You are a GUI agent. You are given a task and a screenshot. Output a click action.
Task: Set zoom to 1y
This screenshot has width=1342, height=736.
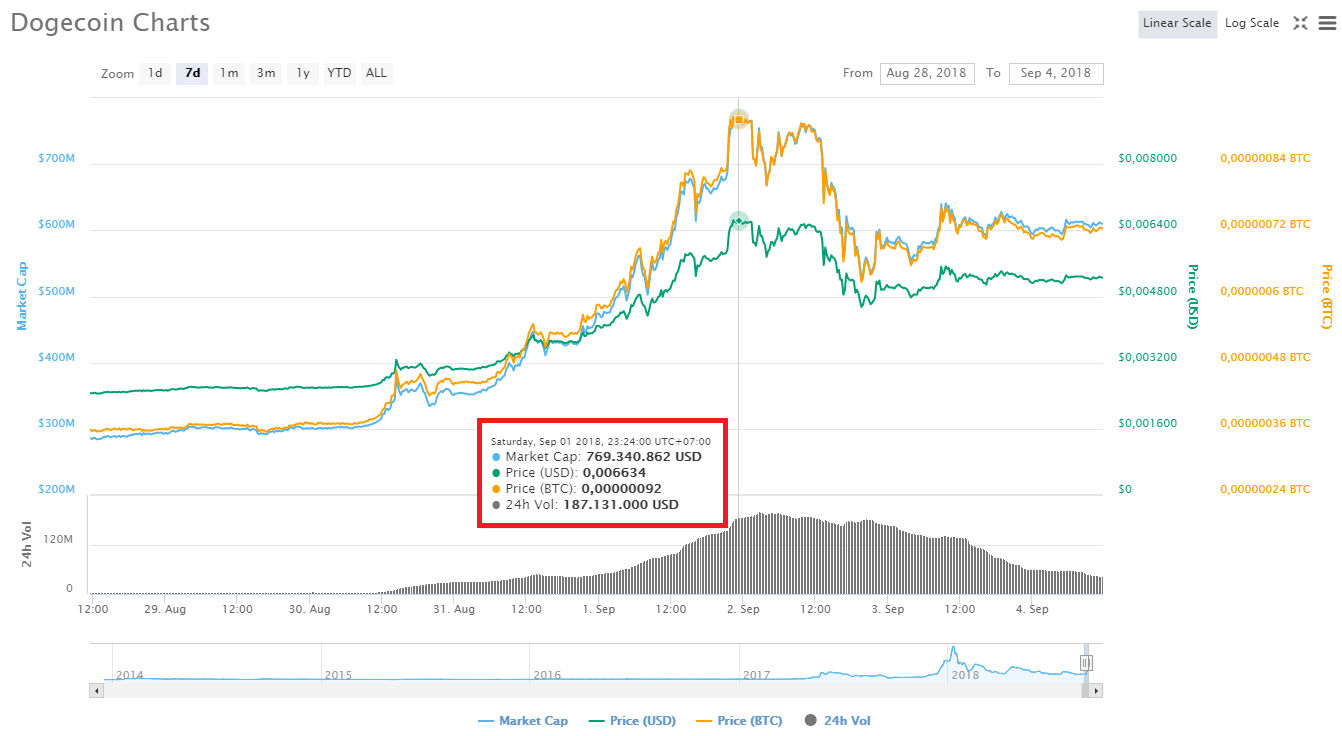302,73
